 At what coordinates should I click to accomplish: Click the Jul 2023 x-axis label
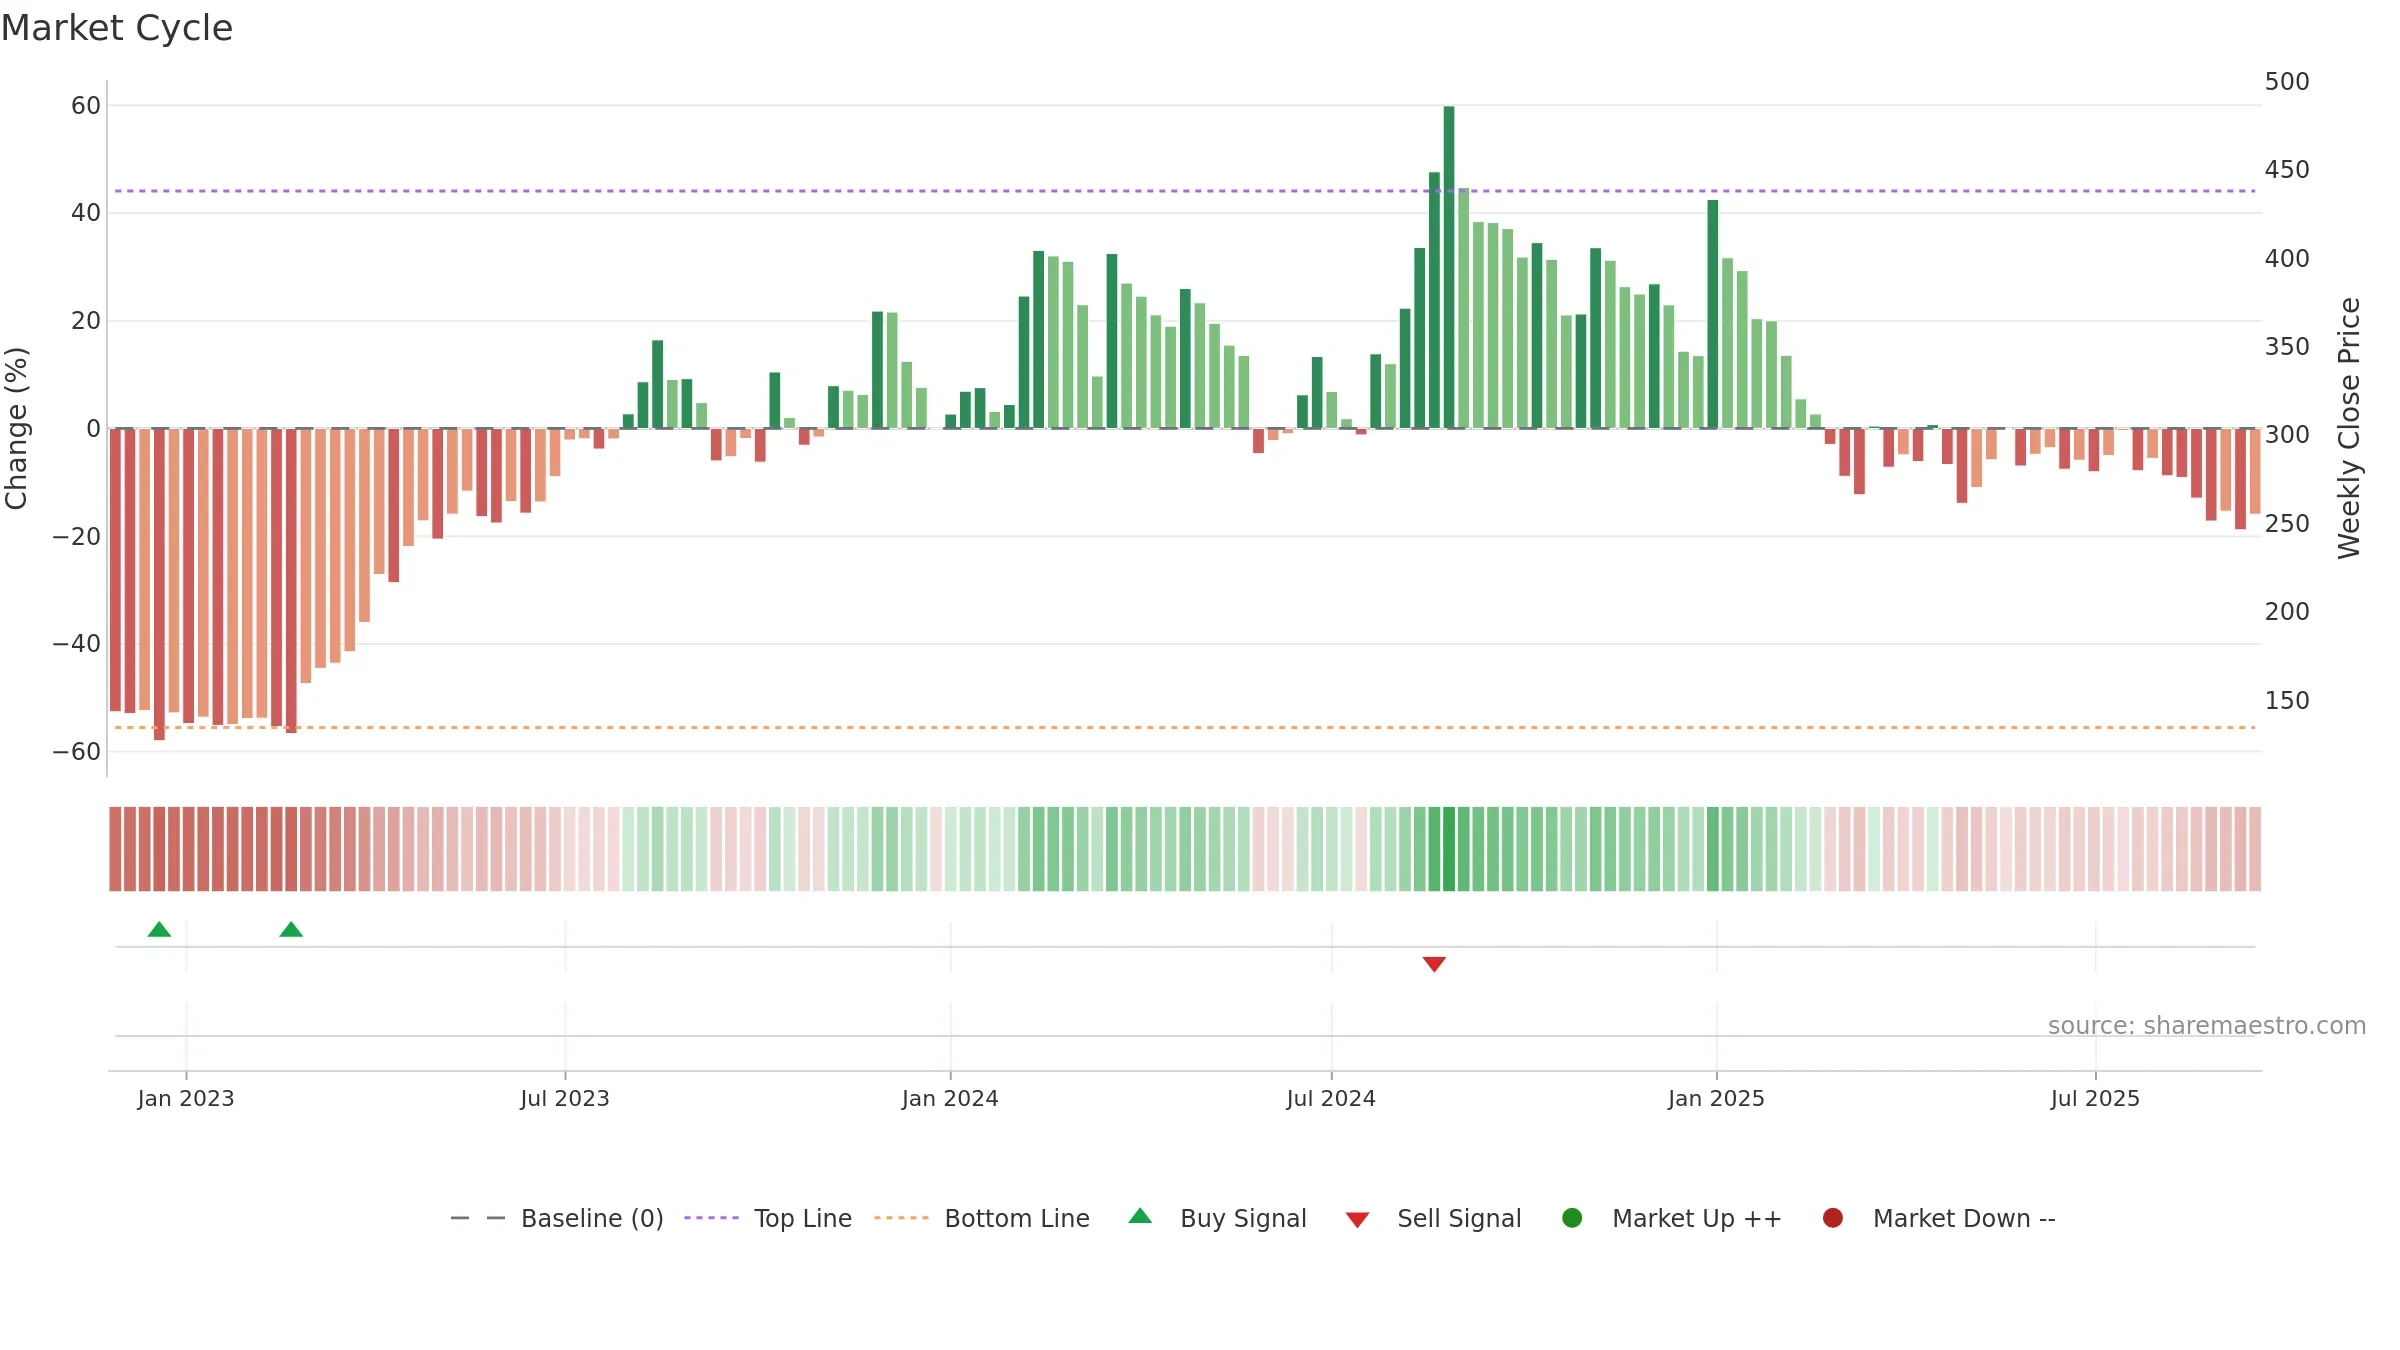[565, 1098]
